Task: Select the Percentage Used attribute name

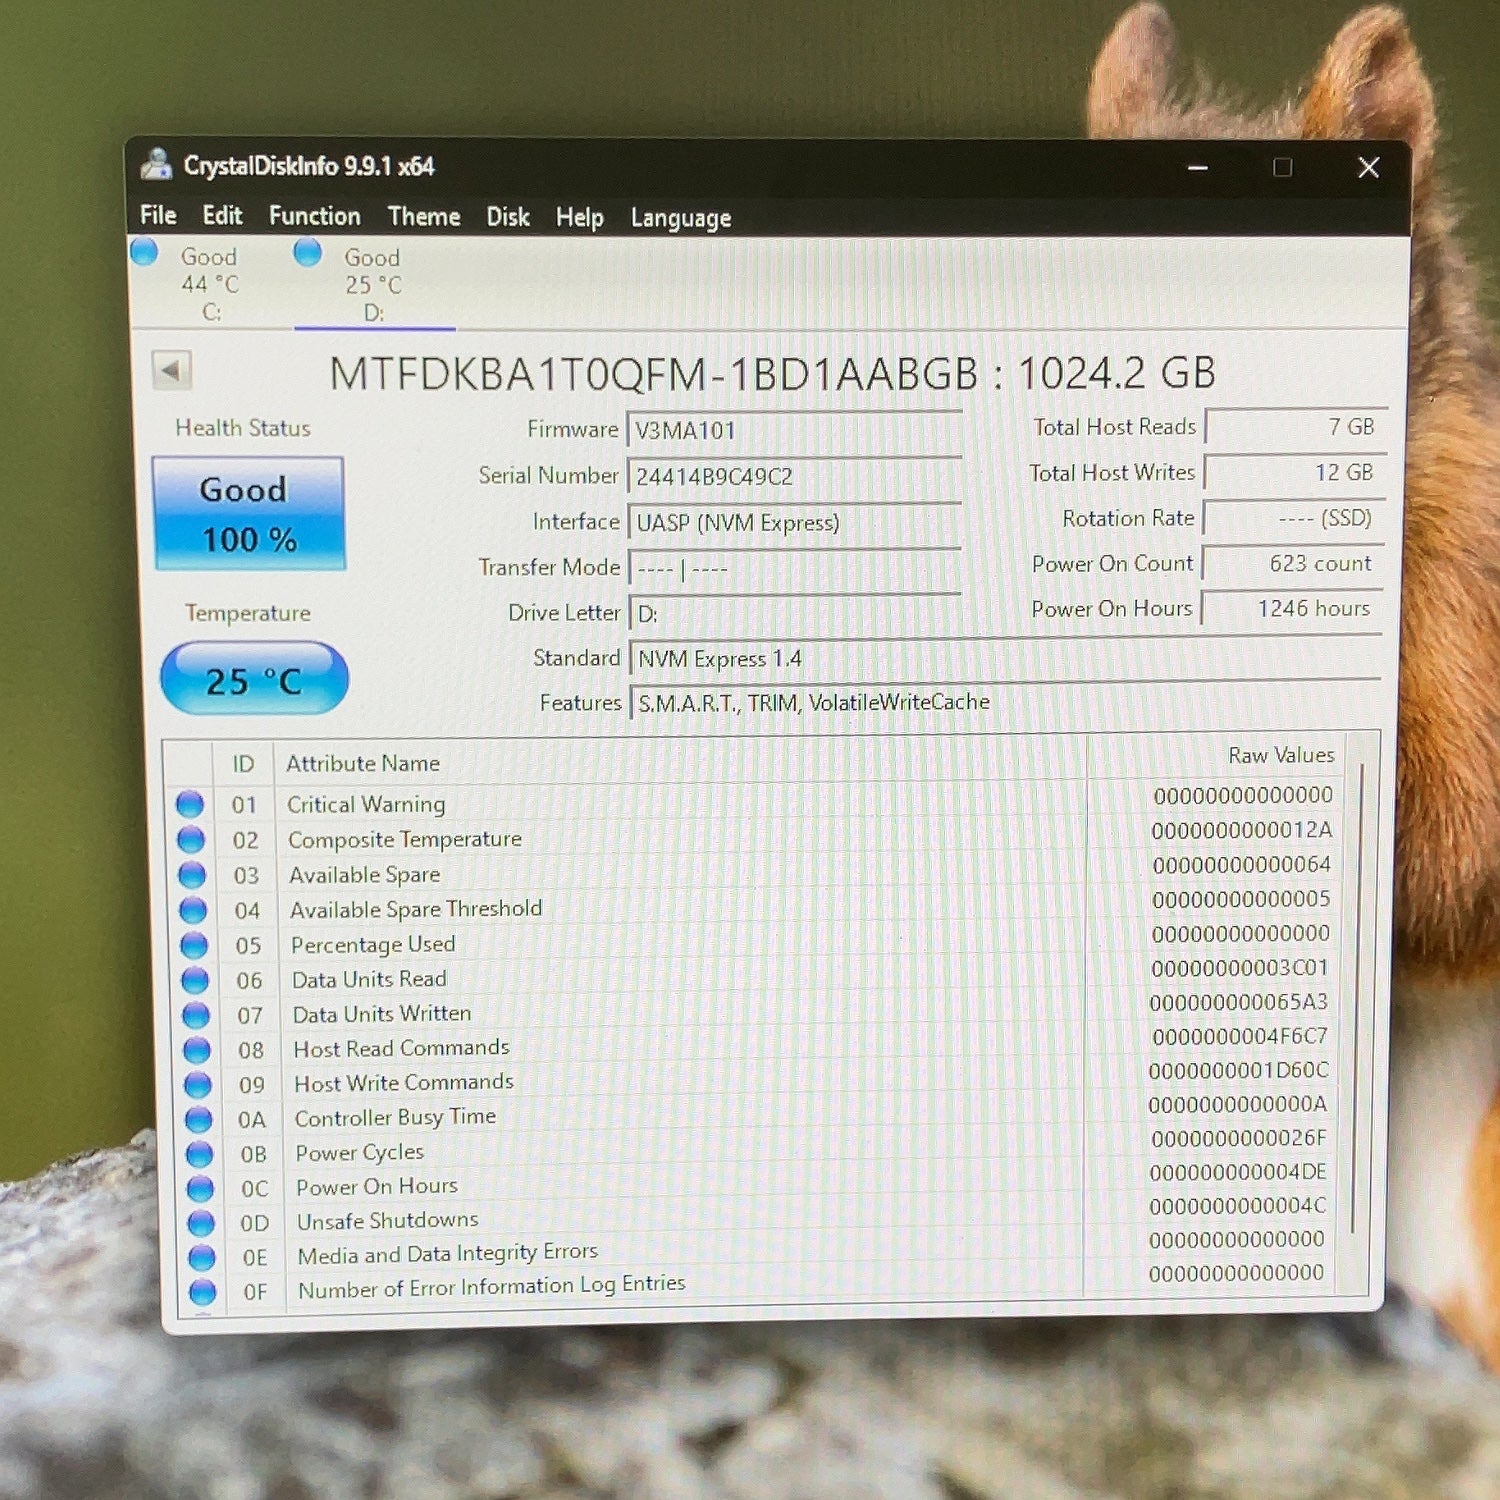Action: tap(373, 945)
